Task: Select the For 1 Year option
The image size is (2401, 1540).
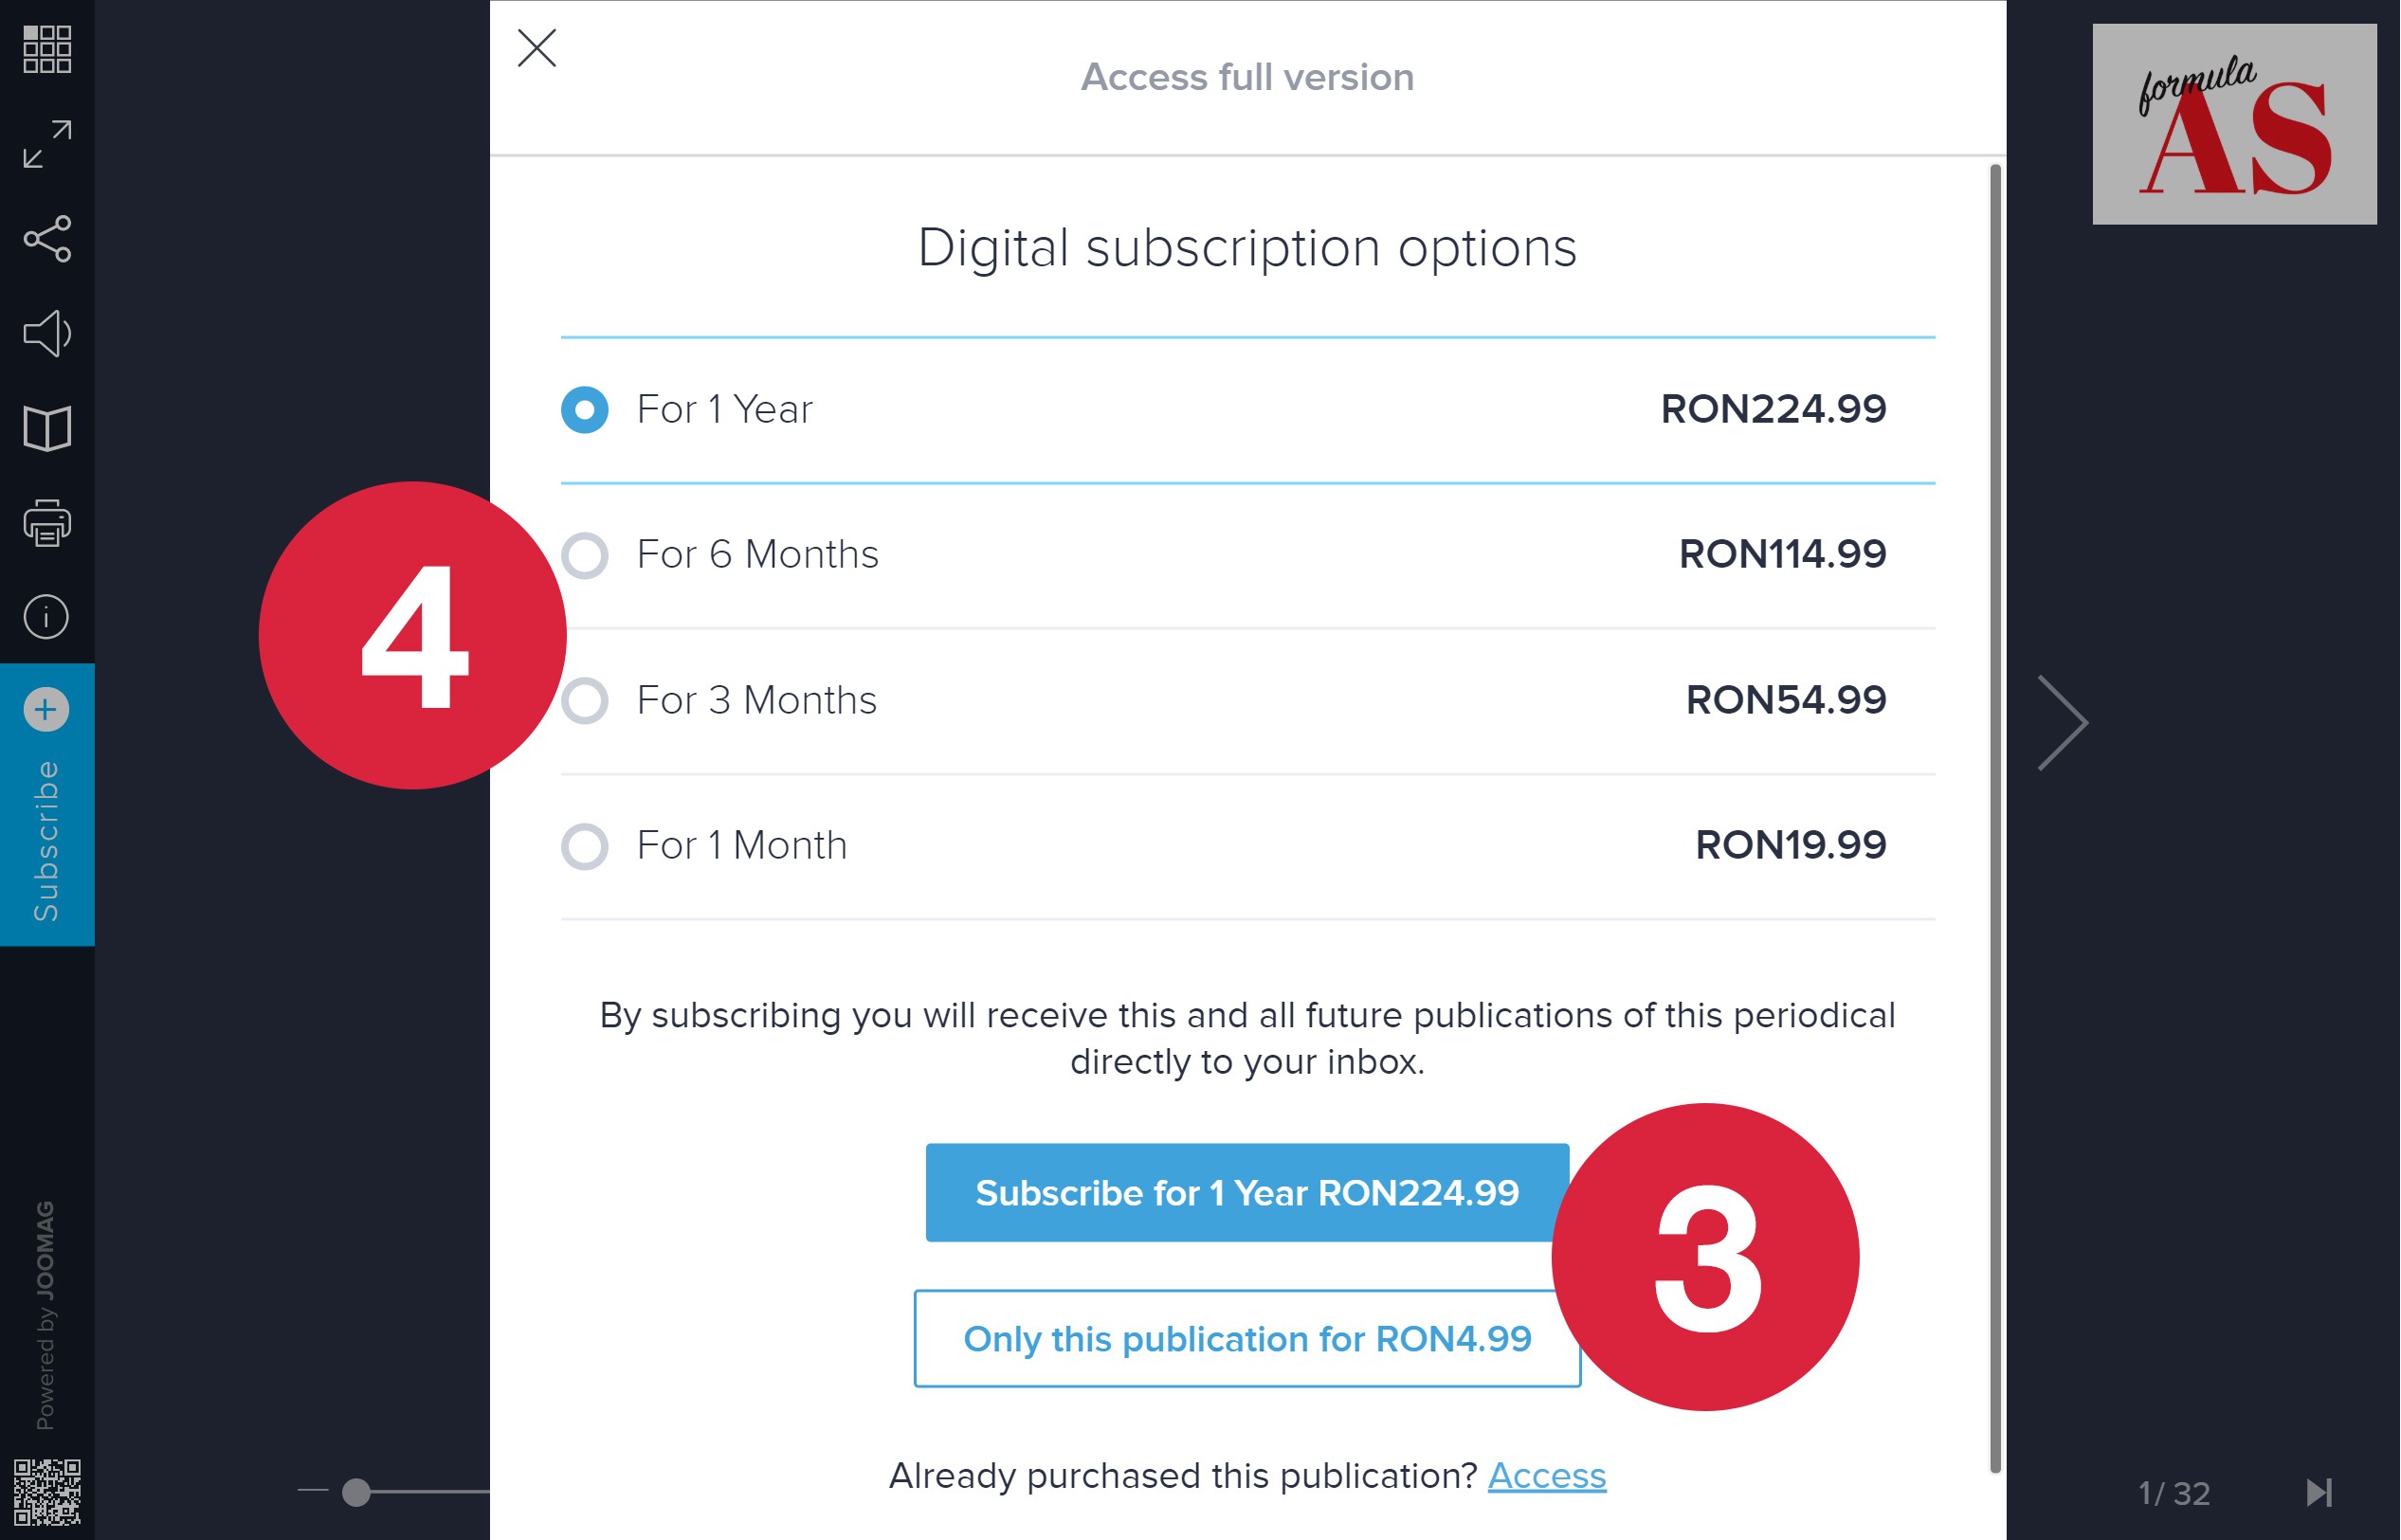Action: (x=585, y=410)
